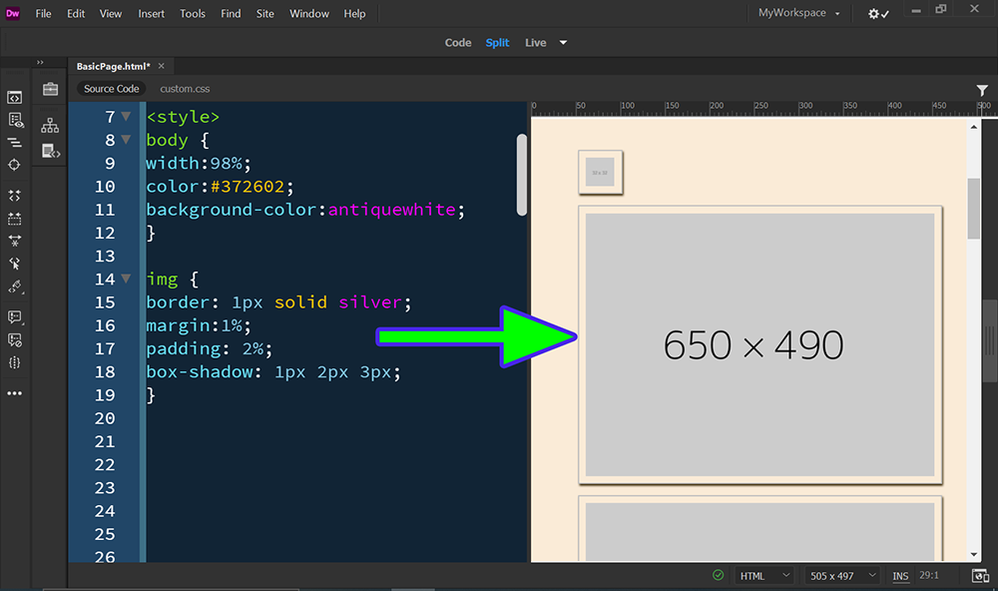The image size is (998, 591).
Task: Click the width:98% code line
Action: point(199,163)
